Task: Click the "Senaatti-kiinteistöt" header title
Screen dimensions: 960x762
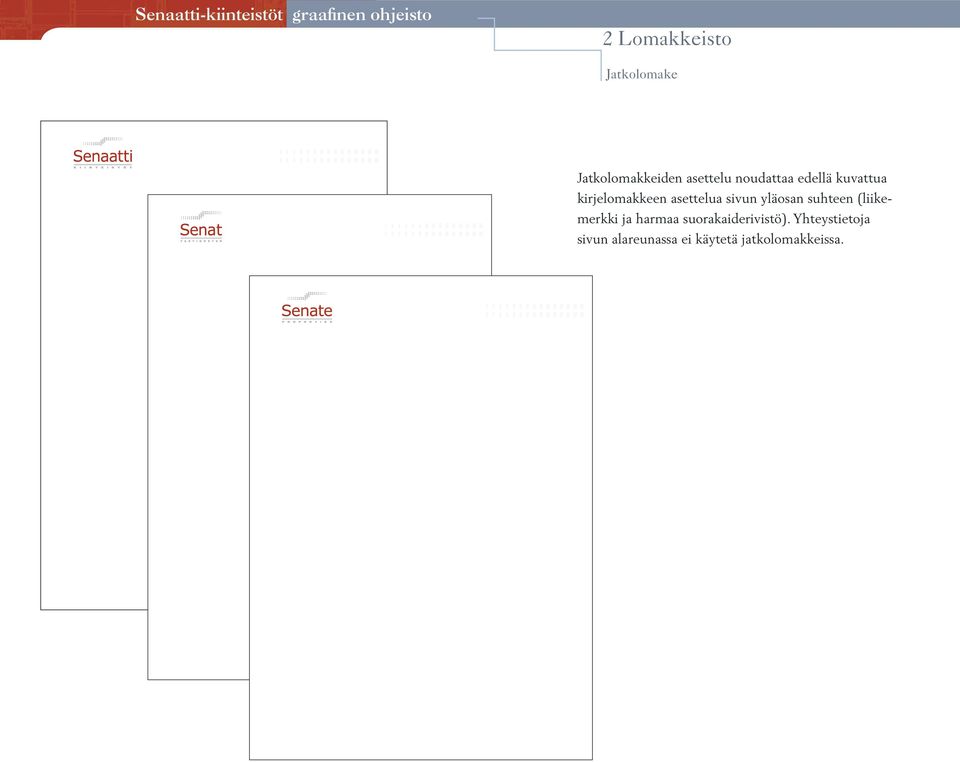Action: click(209, 14)
